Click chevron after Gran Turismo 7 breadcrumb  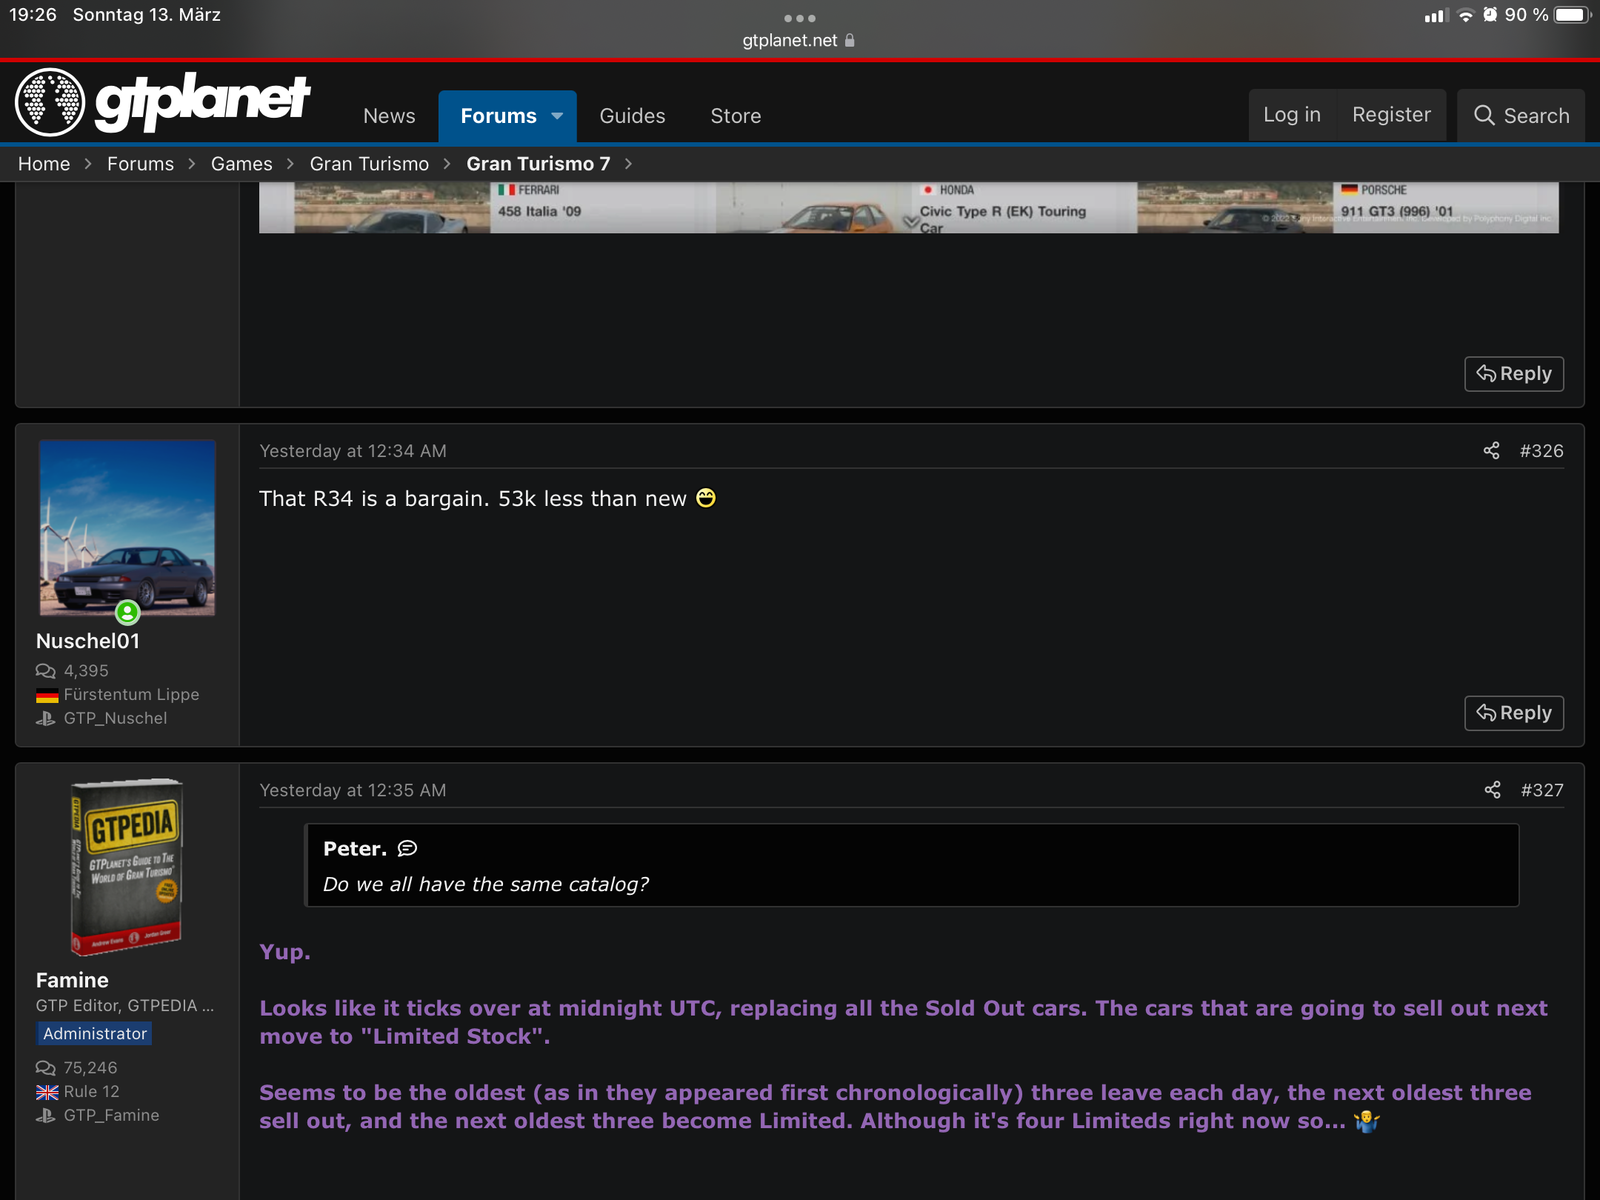628,164
